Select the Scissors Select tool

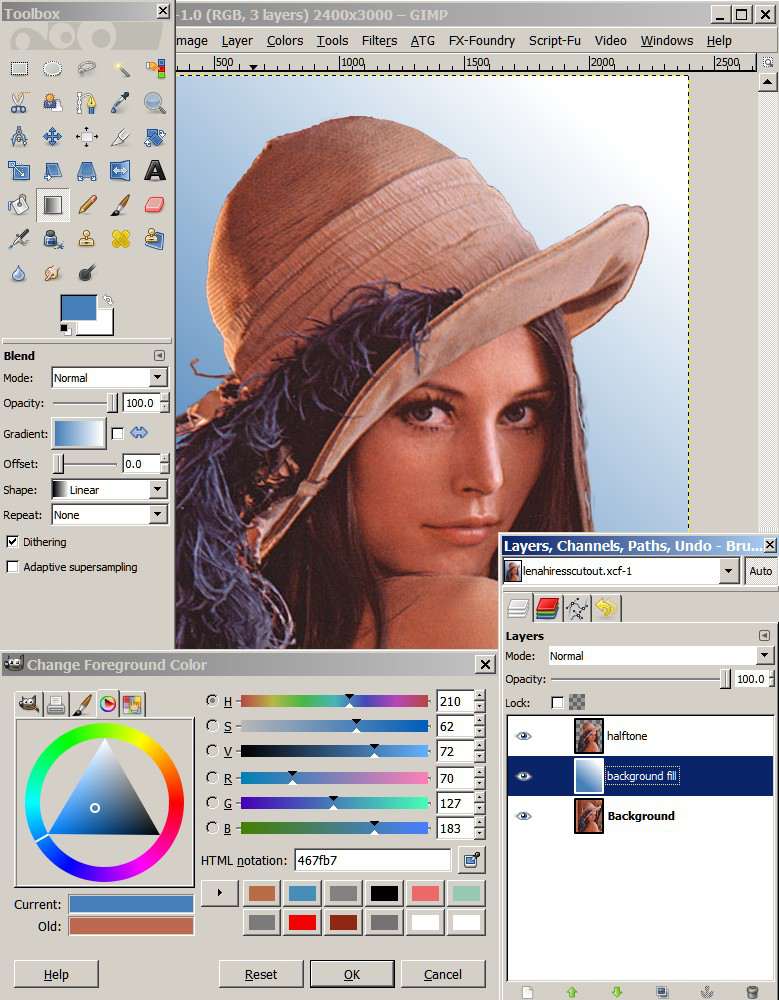pyautogui.click(x=19, y=102)
